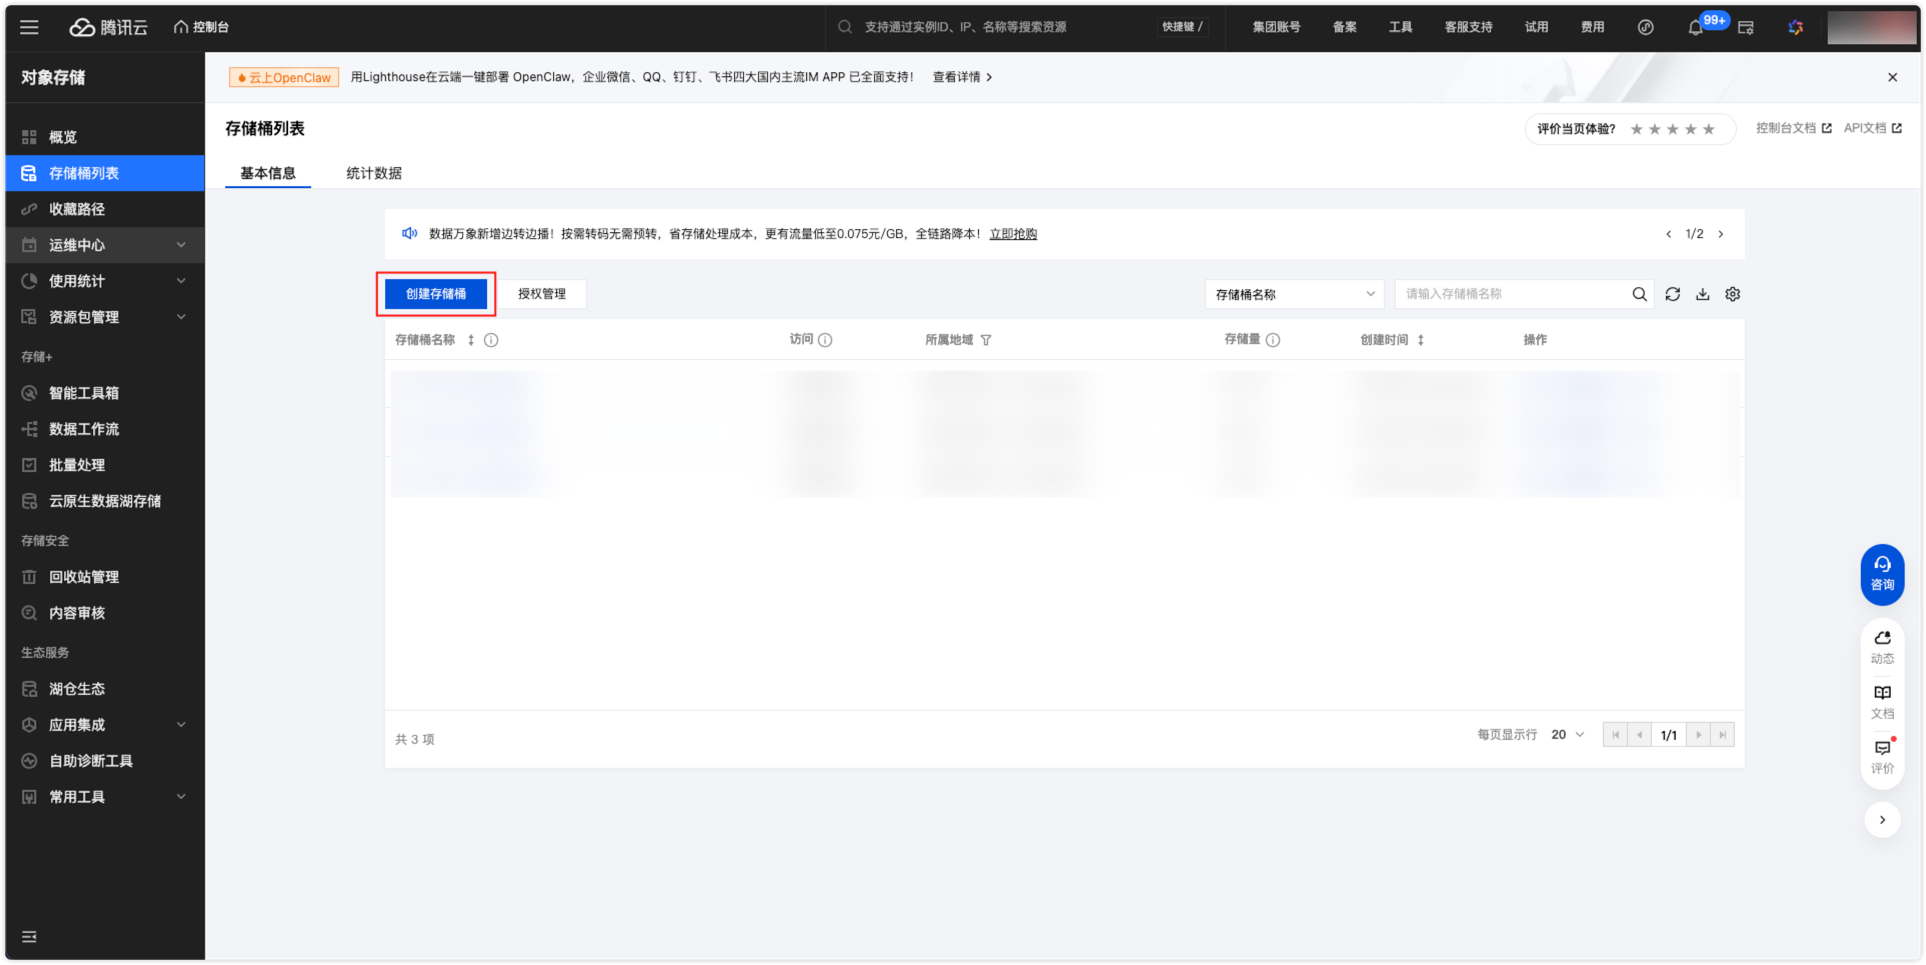
Task: Toggle sort on 存储桶名称 column
Action: point(471,340)
